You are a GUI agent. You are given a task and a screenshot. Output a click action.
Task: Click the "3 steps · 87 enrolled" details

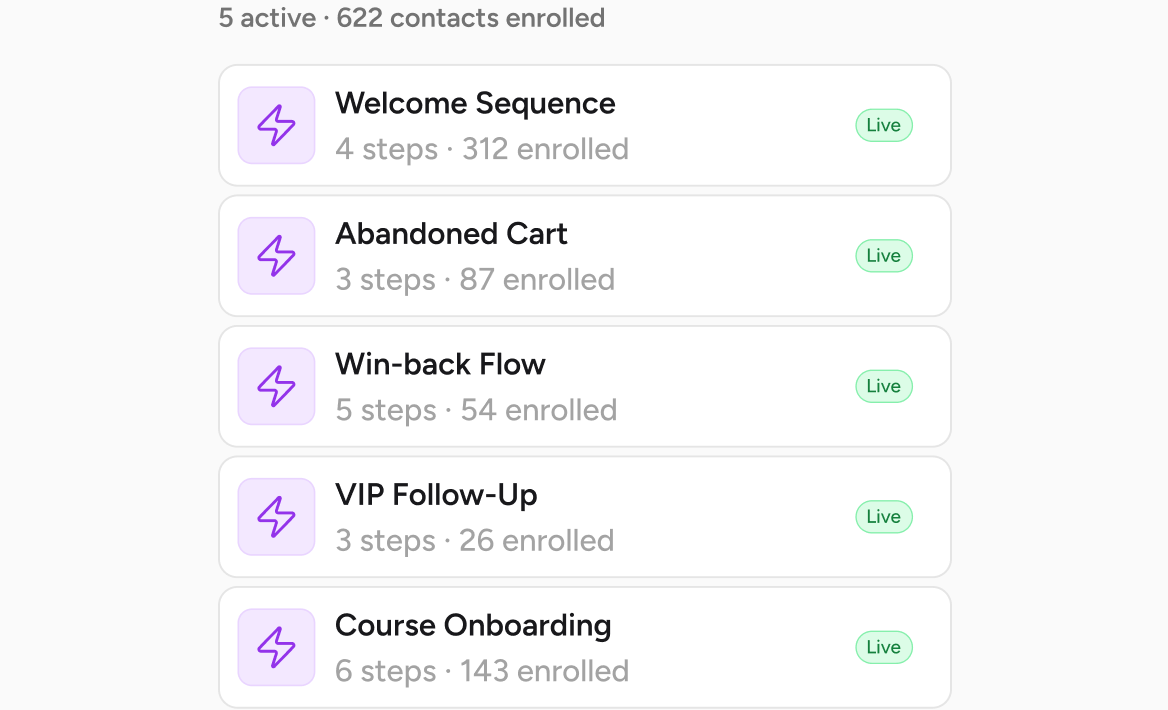[x=475, y=280]
